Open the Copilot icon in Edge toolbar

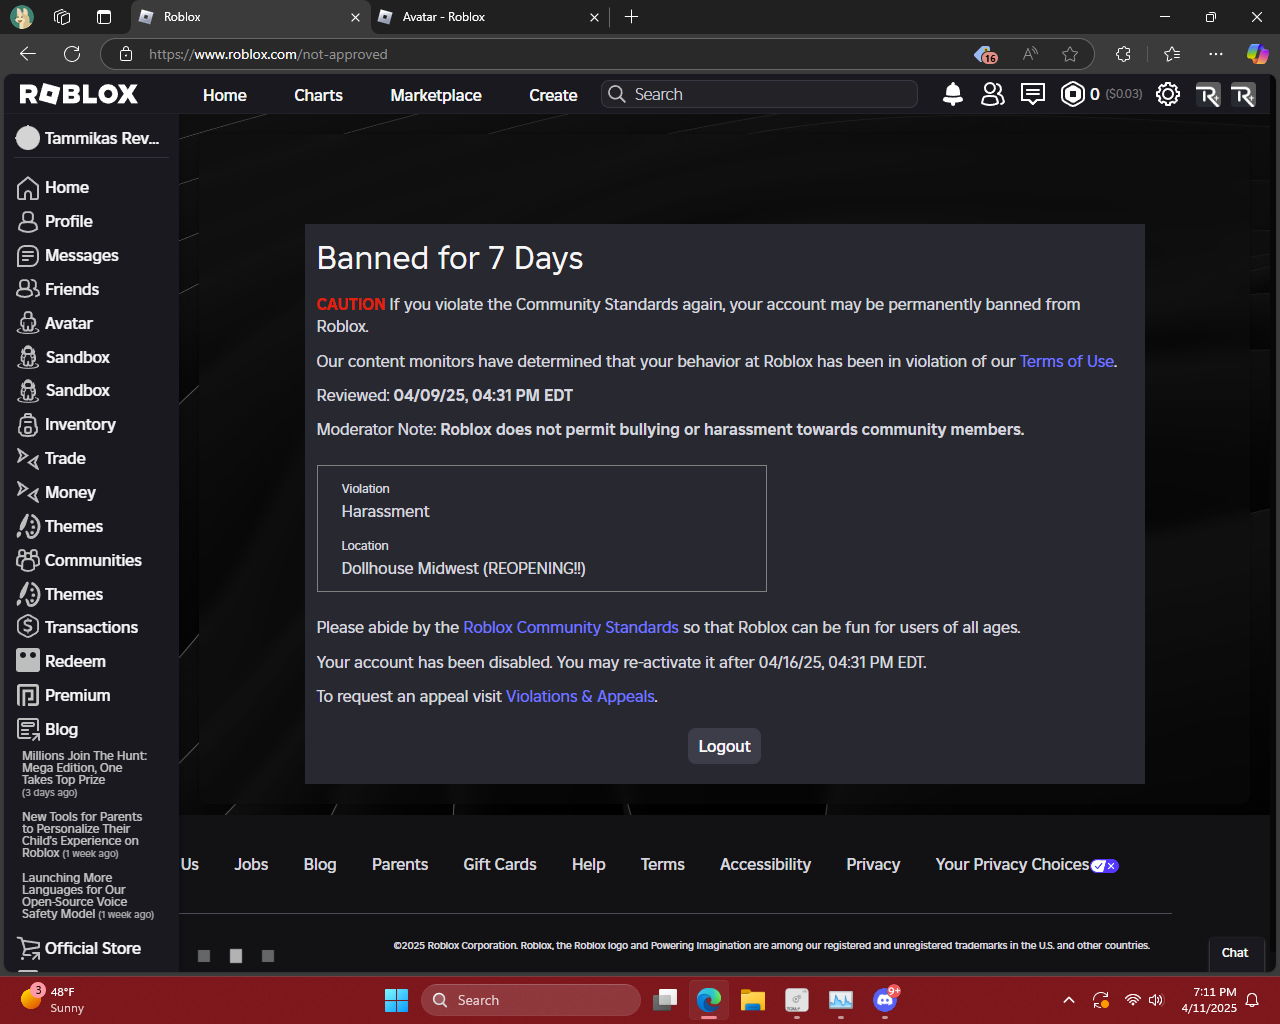pyautogui.click(x=1257, y=54)
